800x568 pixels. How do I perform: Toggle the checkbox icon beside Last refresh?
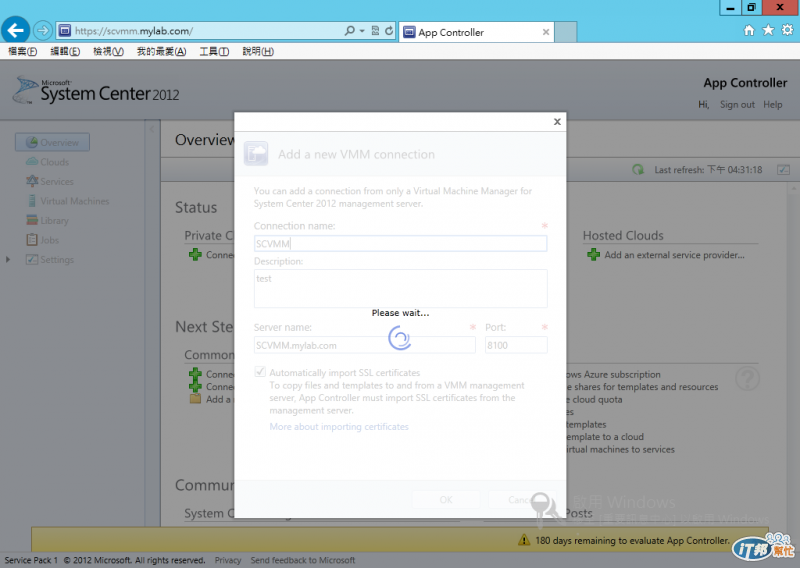783,169
